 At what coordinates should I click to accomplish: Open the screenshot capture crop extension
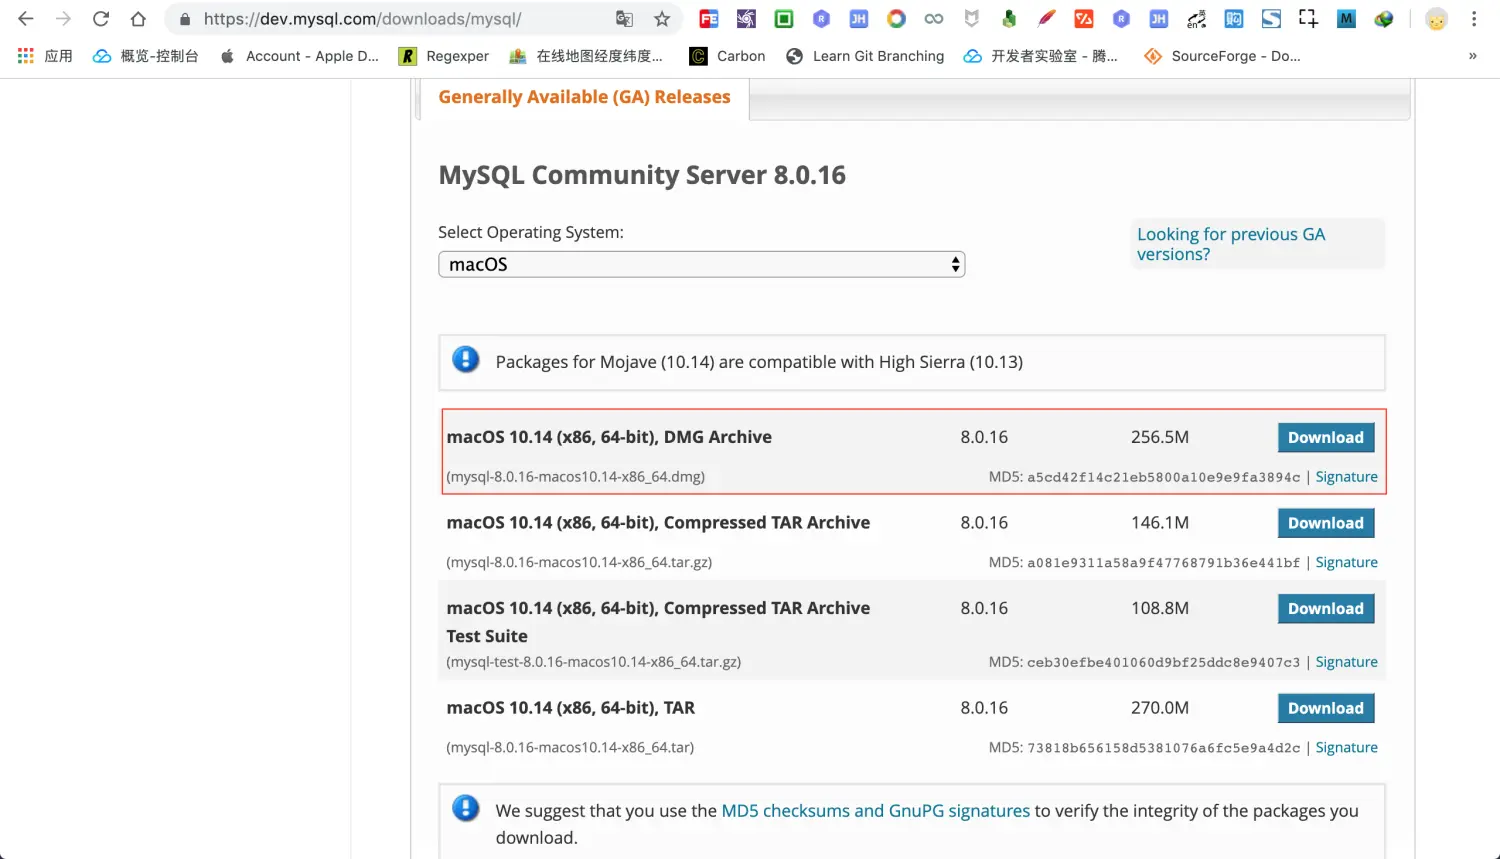coord(1308,19)
